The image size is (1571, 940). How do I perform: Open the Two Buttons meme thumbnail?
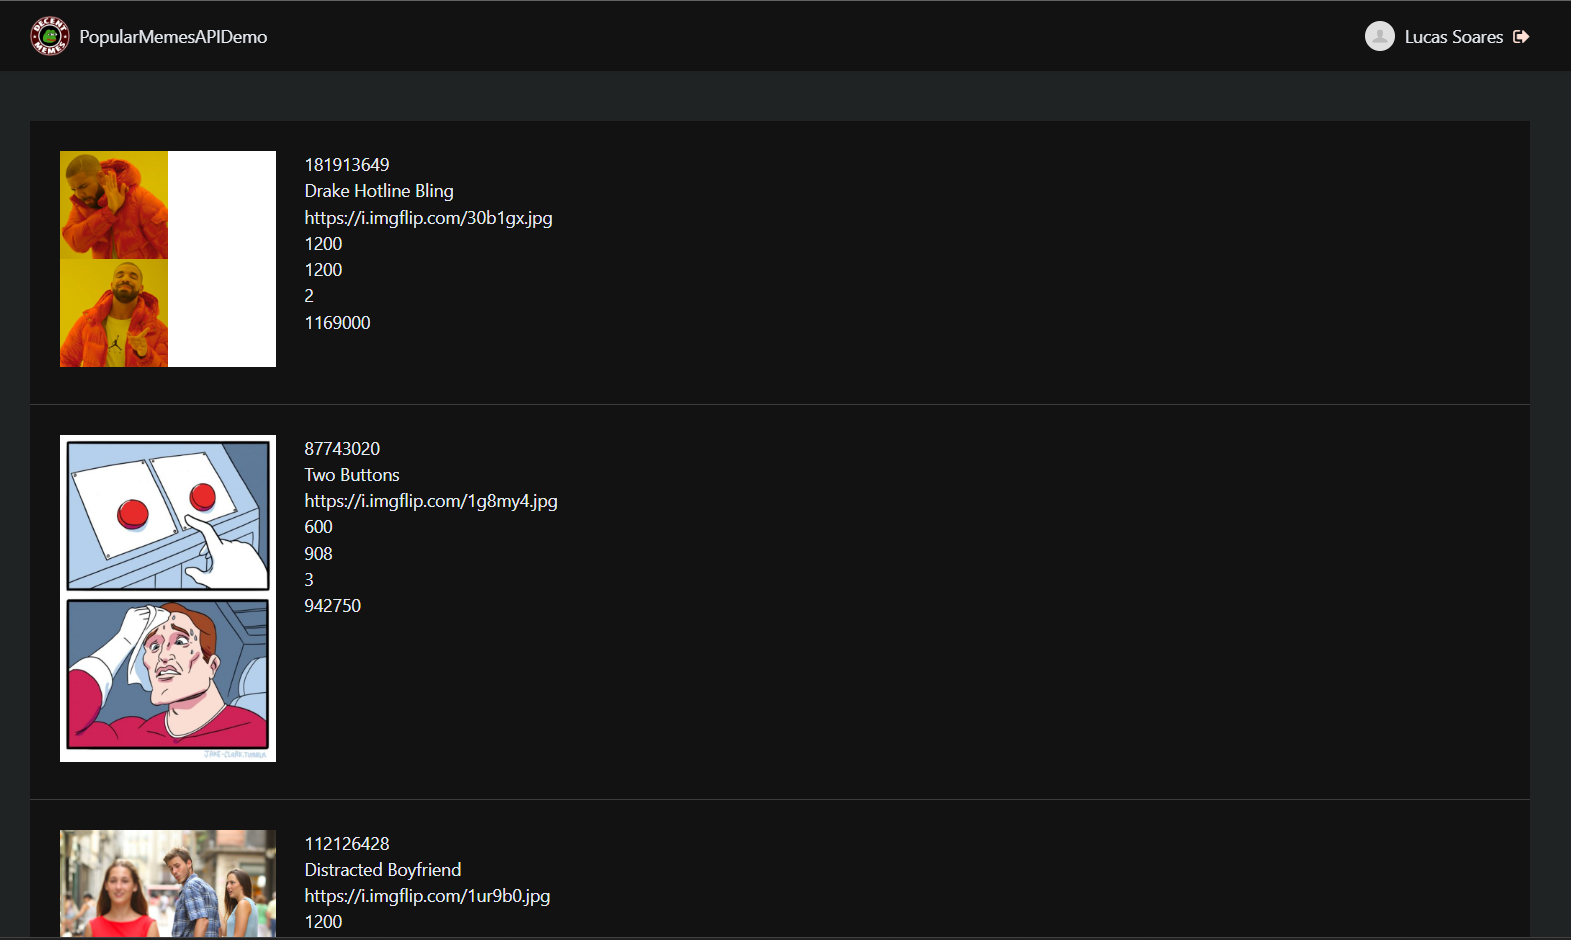(168, 598)
